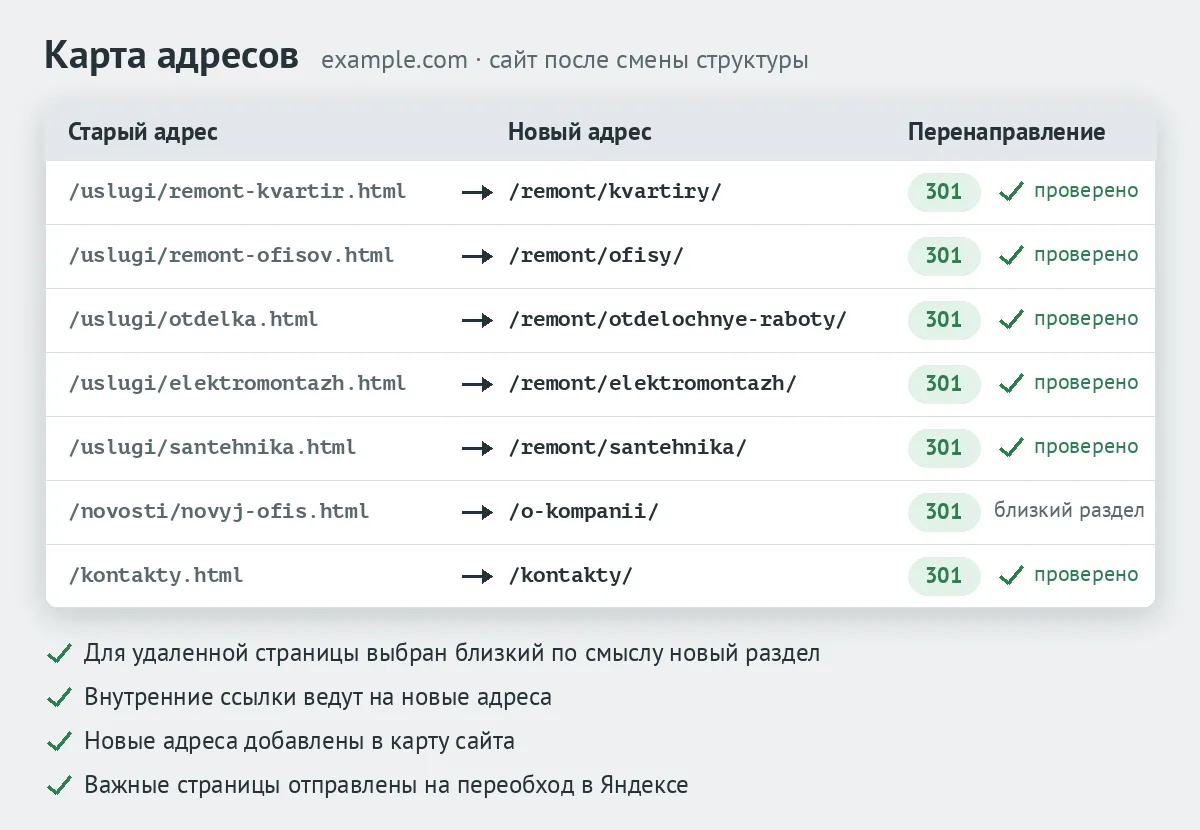The width and height of the screenshot is (1200, 830).
Task: Click the note about переобход в Яндексе
Action: (x=386, y=786)
